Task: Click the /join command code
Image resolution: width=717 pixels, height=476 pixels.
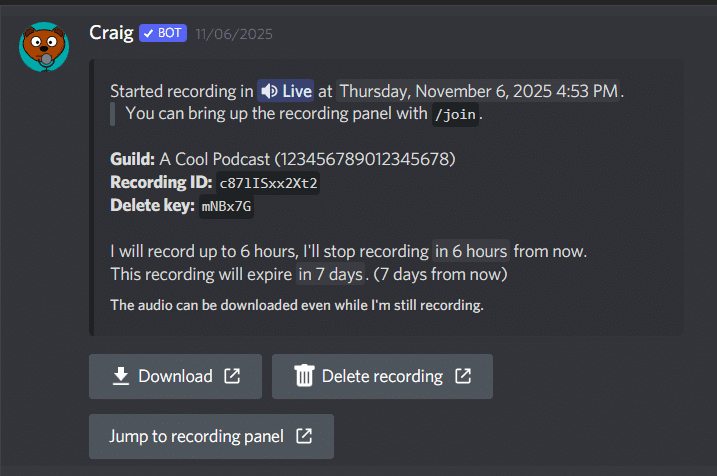Action: pos(455,114)
